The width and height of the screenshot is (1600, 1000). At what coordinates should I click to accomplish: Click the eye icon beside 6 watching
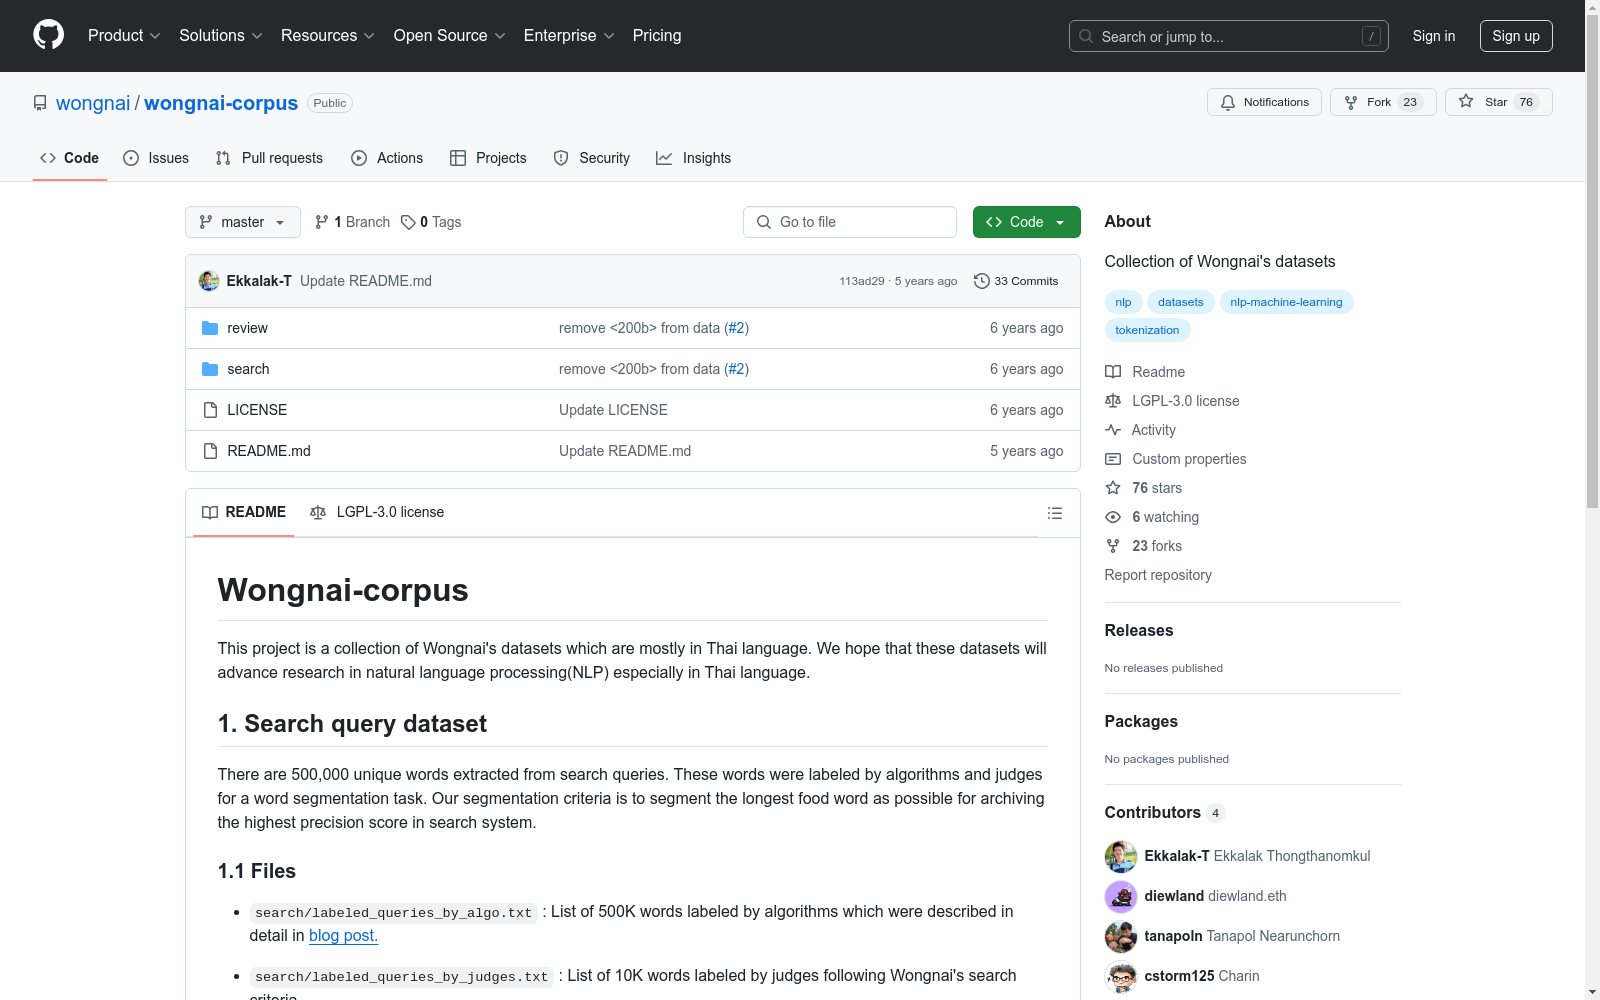[1113, 517]
